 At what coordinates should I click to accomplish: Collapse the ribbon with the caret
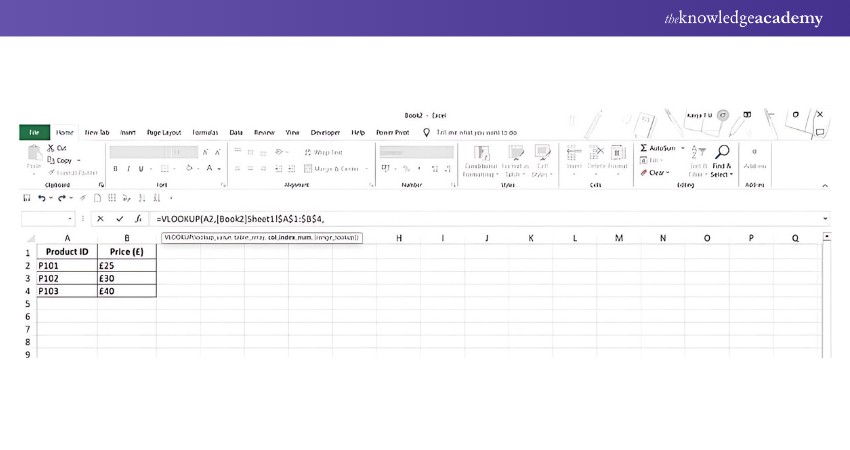click(825, 186)
